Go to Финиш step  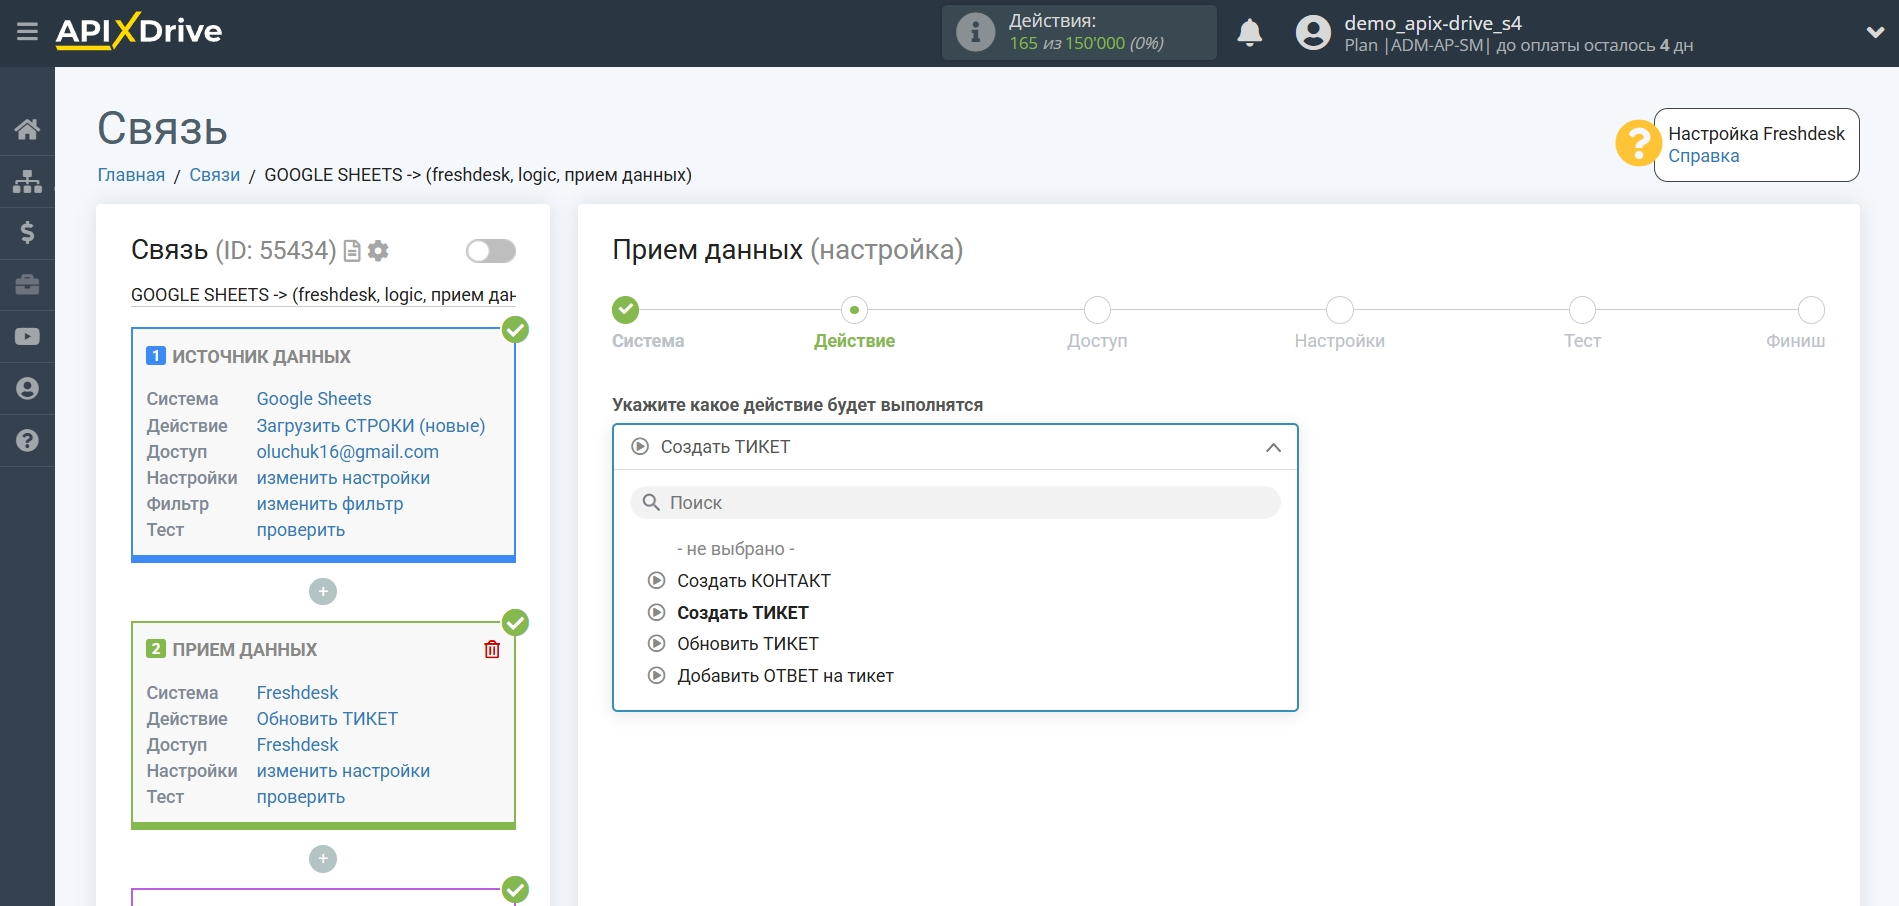point(1811,310)
